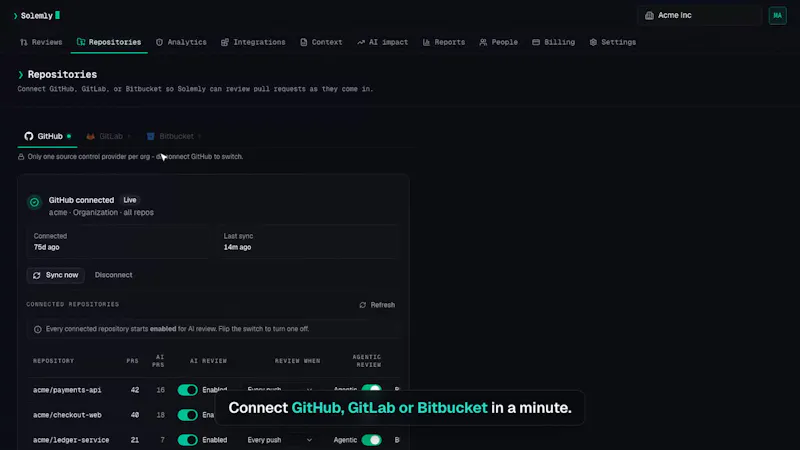Toggle Agentic review for acme/payments-api

coord(371,390)
